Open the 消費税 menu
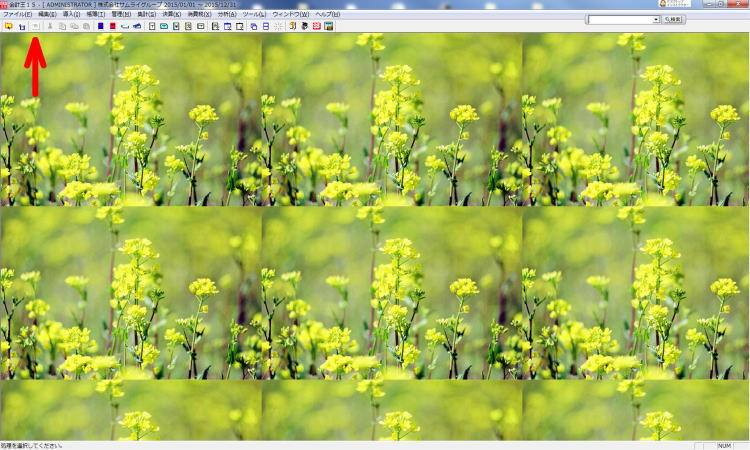750x450 pixels. 200,15
